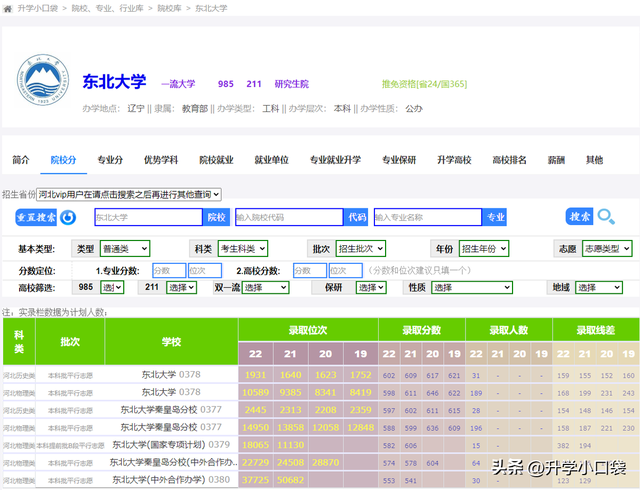Click the blue refresh circle icon
The width and height of the screenshot is (640, 490).
click(x=68, y=217)
